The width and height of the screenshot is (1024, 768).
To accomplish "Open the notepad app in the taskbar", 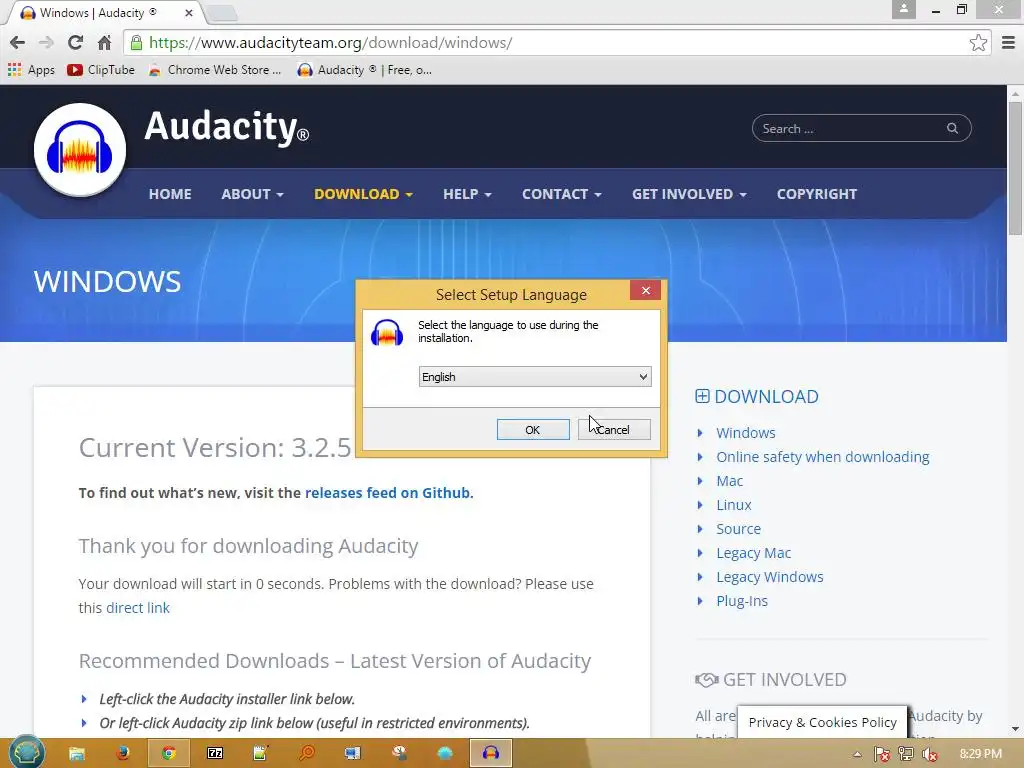I will 261,754.
